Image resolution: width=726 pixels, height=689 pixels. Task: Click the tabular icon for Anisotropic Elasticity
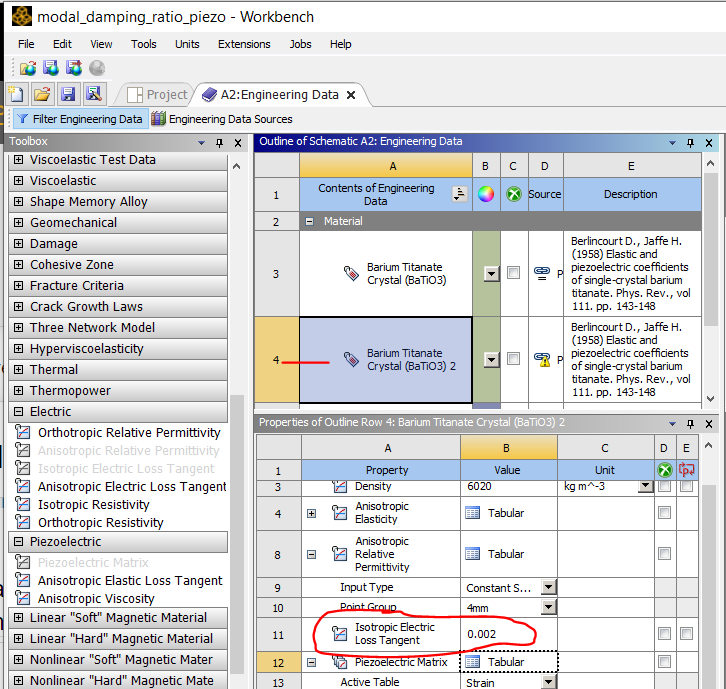(x=472, y=513)
